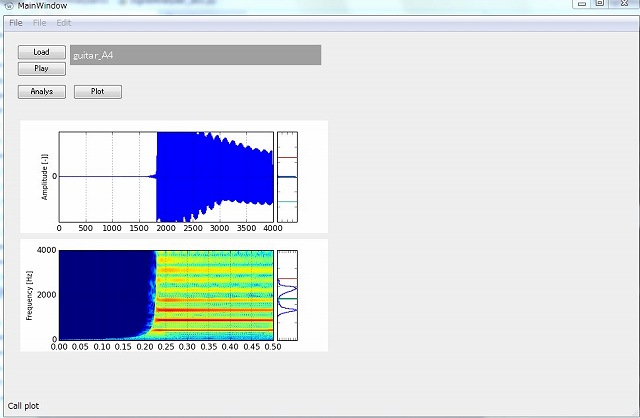This screenshot has height=418, width=640.
Task: Click the Plot button
Action: pos(97,92)
